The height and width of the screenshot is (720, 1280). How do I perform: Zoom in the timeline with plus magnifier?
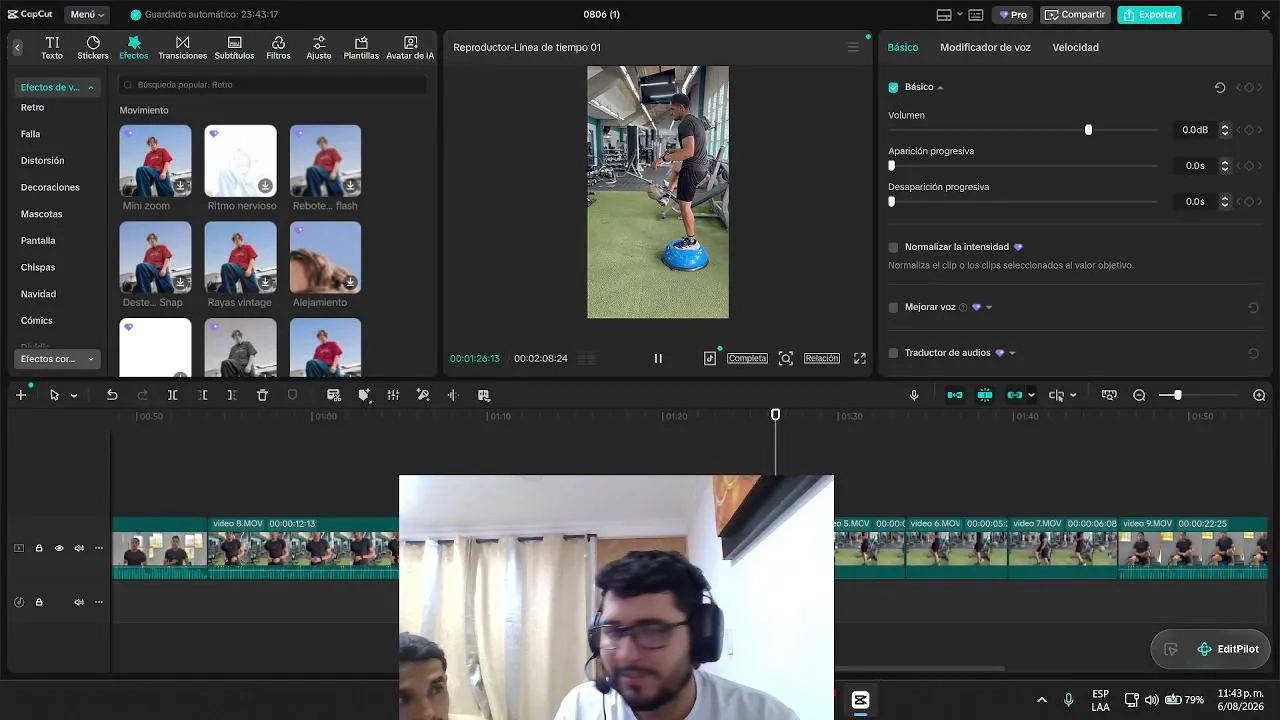click(1259, 395)
